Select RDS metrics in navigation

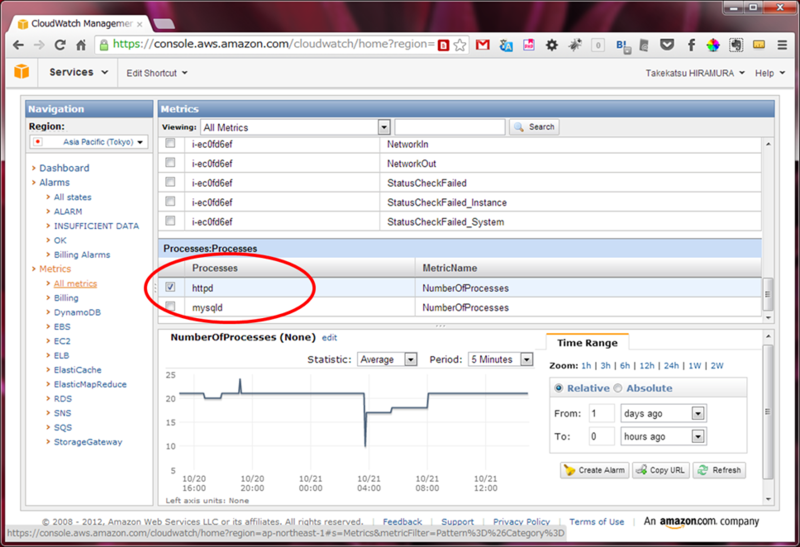coord(63,399)
